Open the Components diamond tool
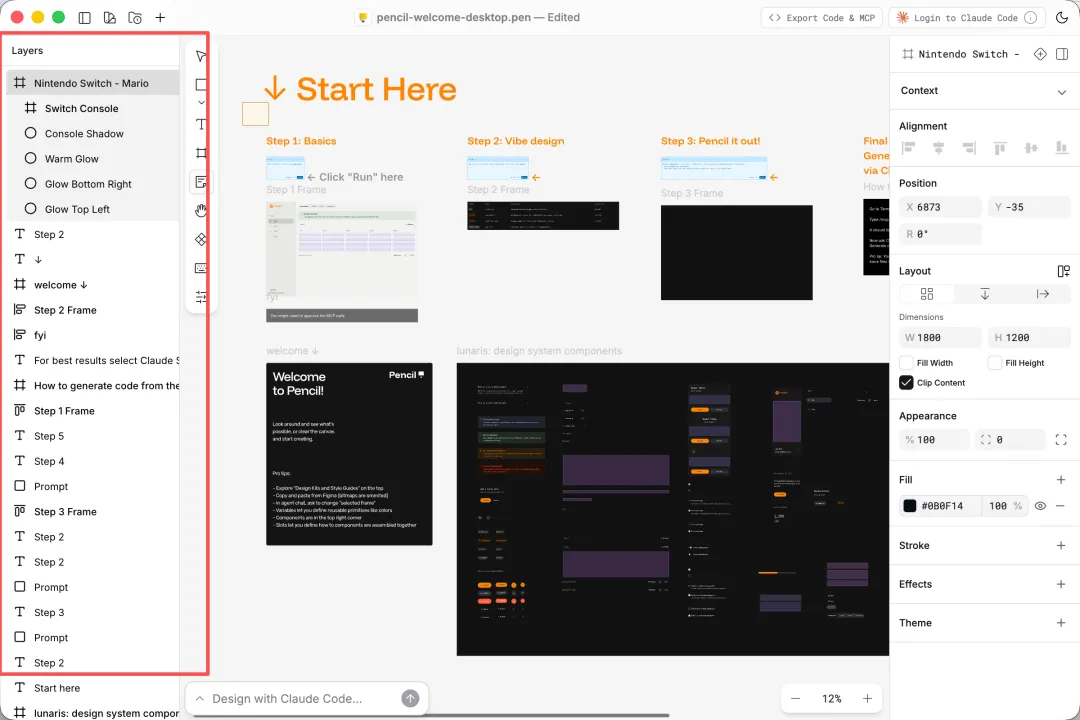Screen dimensions: 1080x720 [201, 239]
